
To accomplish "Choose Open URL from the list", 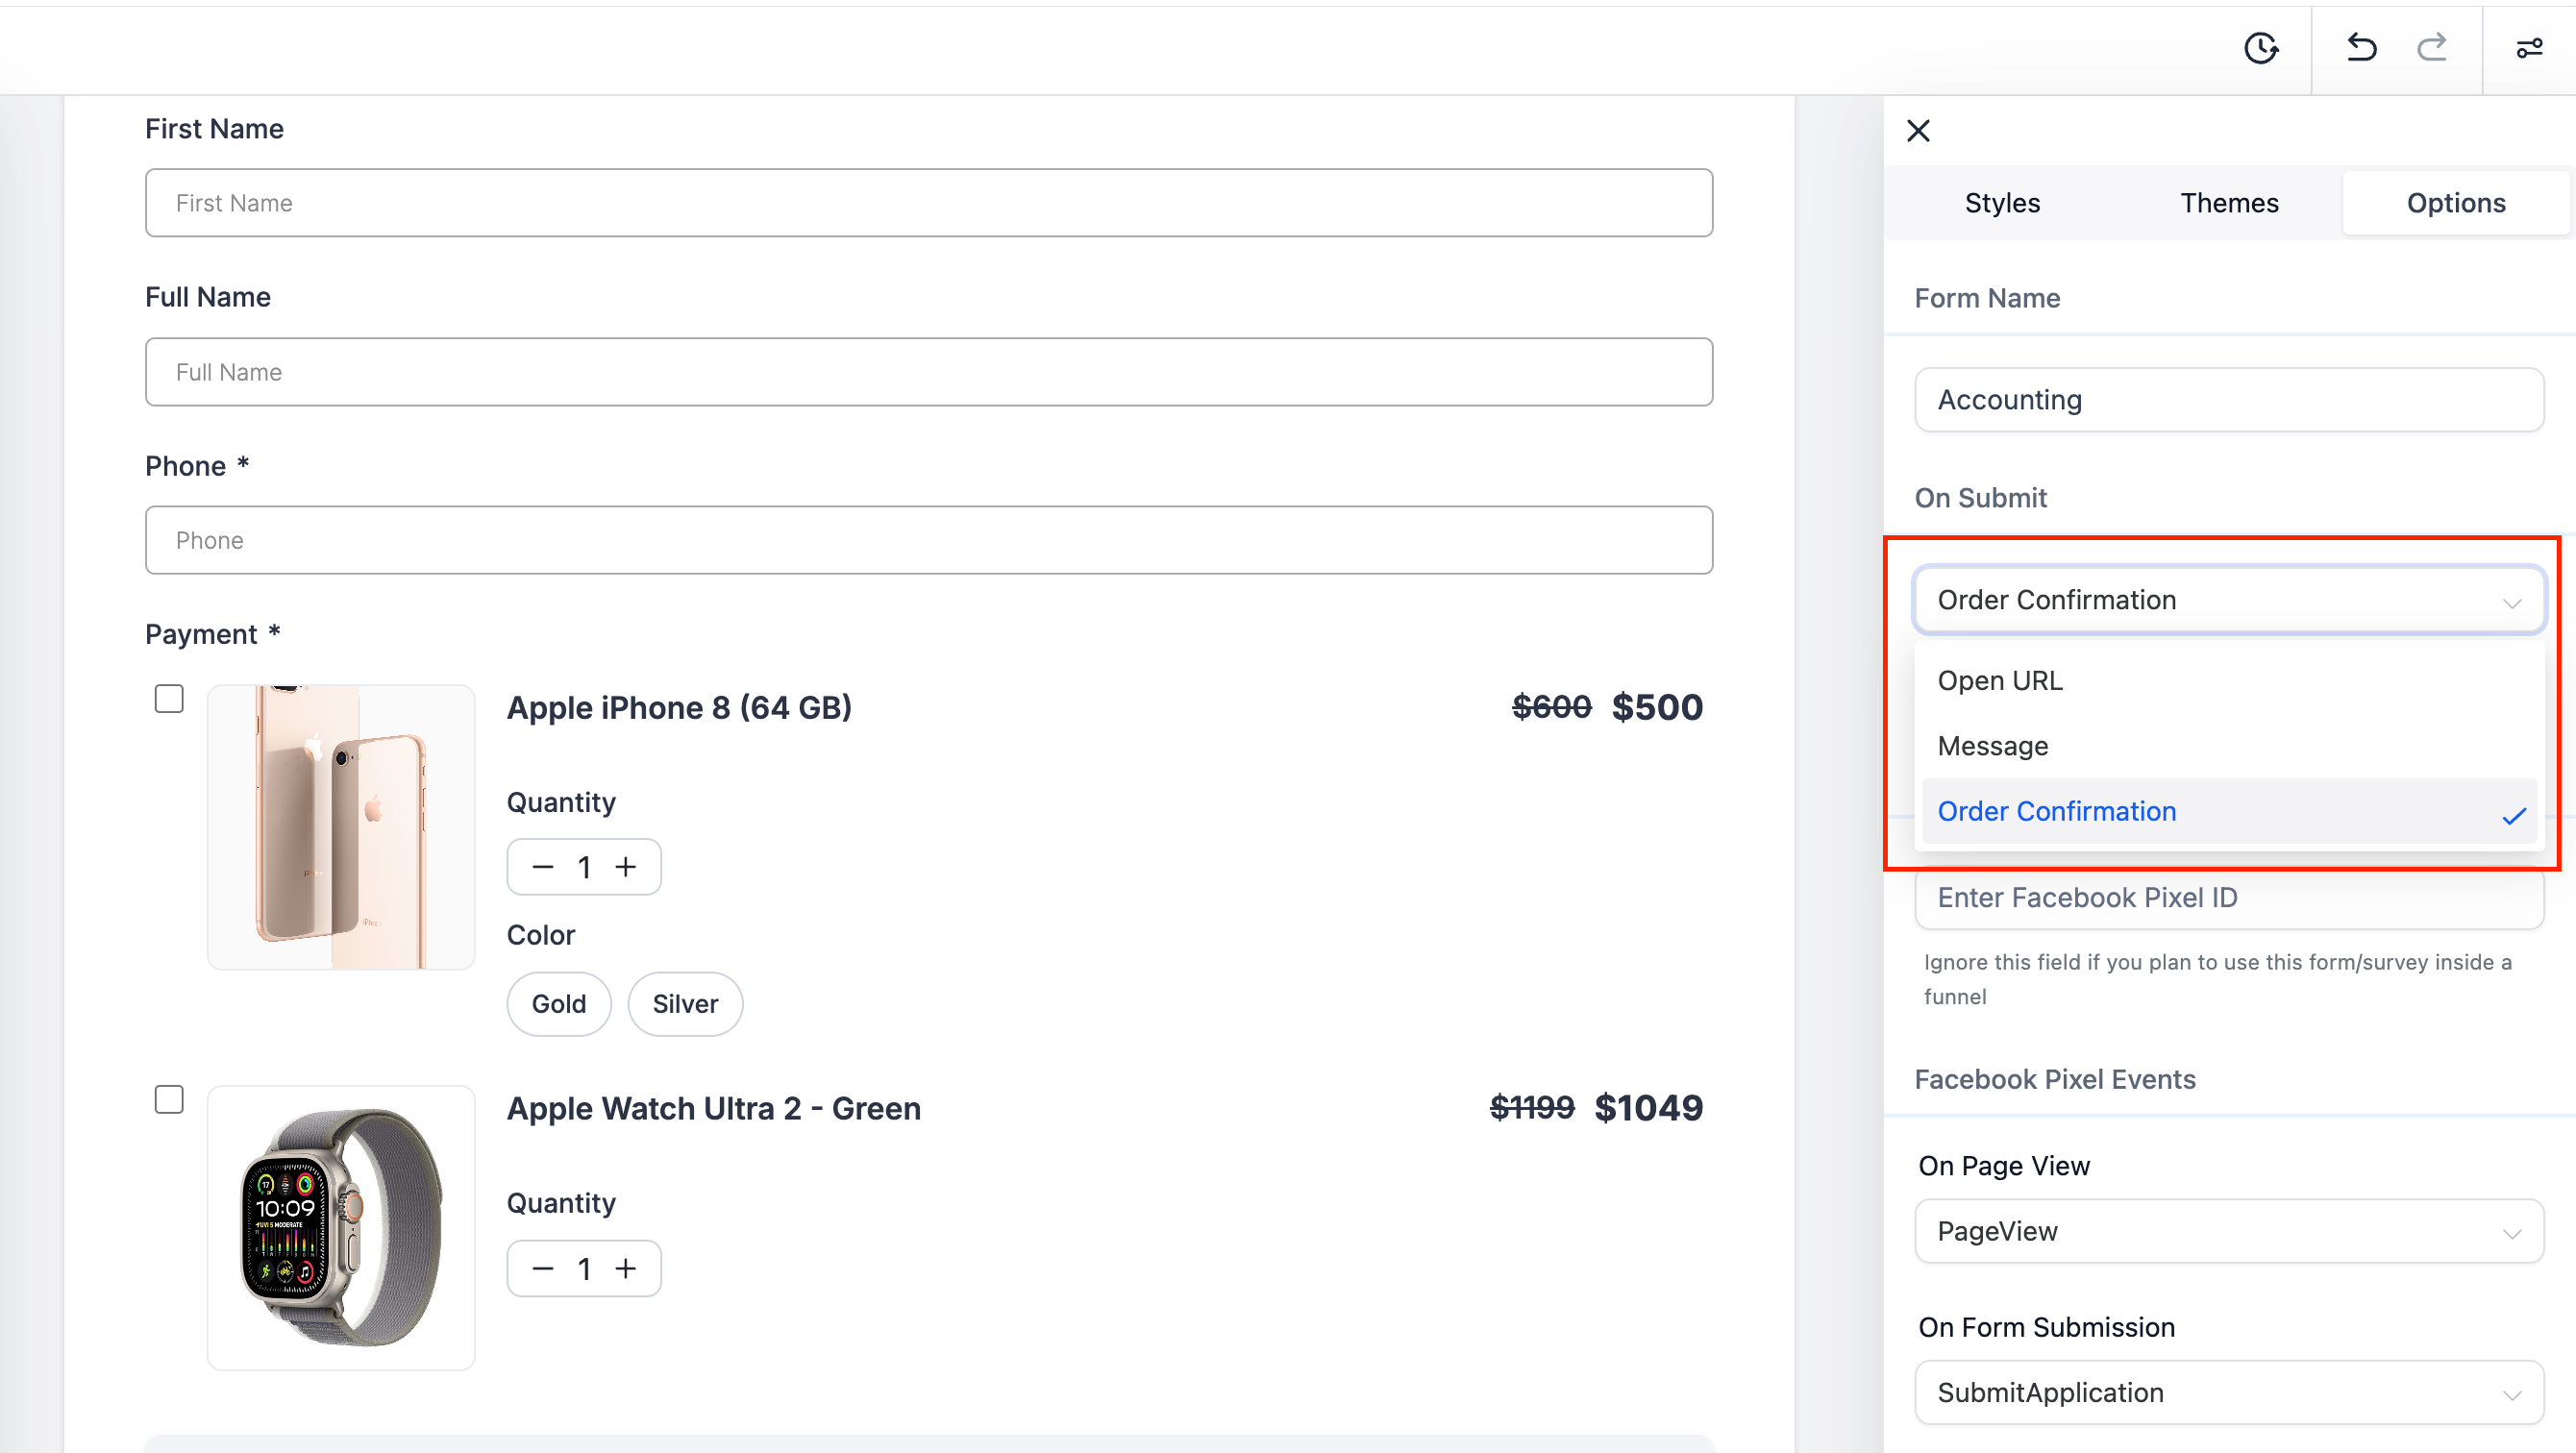I will click(x=2000, y=681).
